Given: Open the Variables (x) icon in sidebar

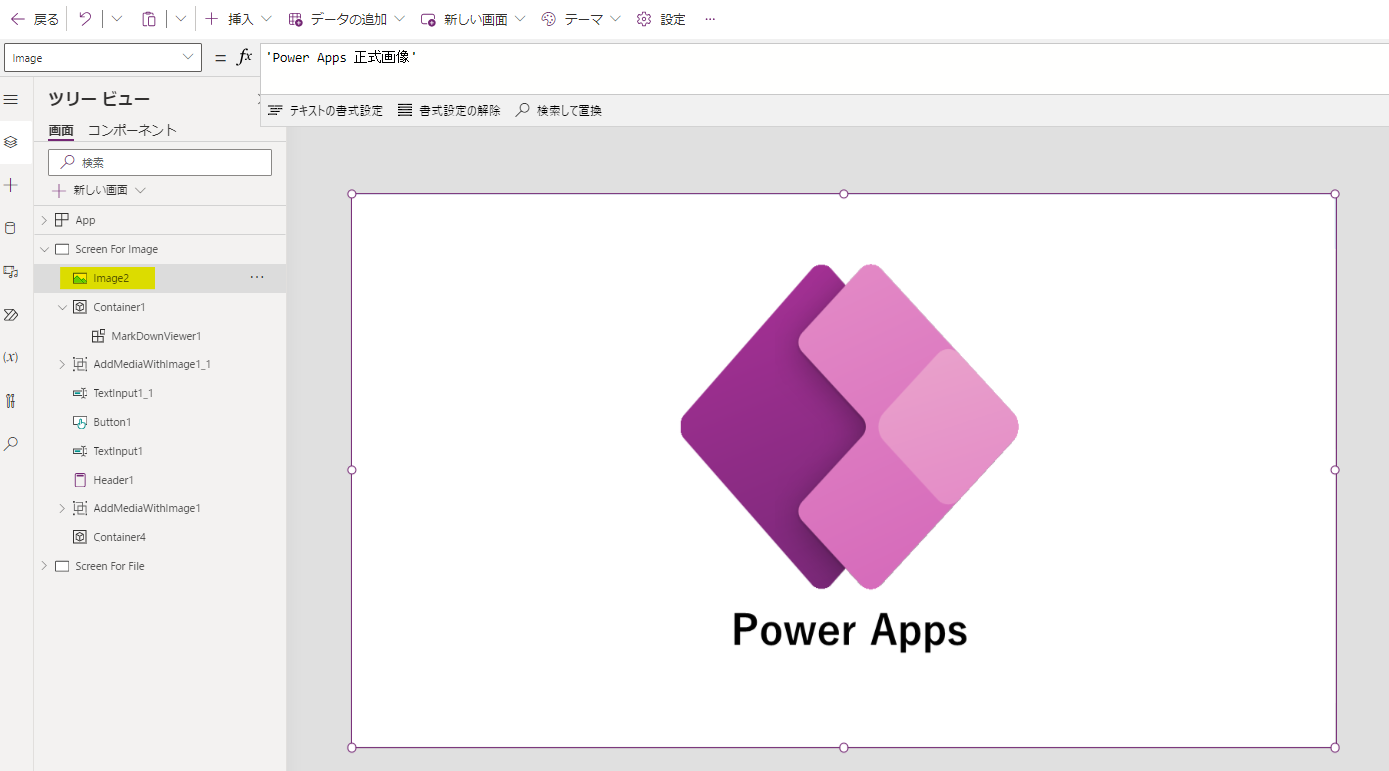Looking at the screenshot, I should pos(11,357).
